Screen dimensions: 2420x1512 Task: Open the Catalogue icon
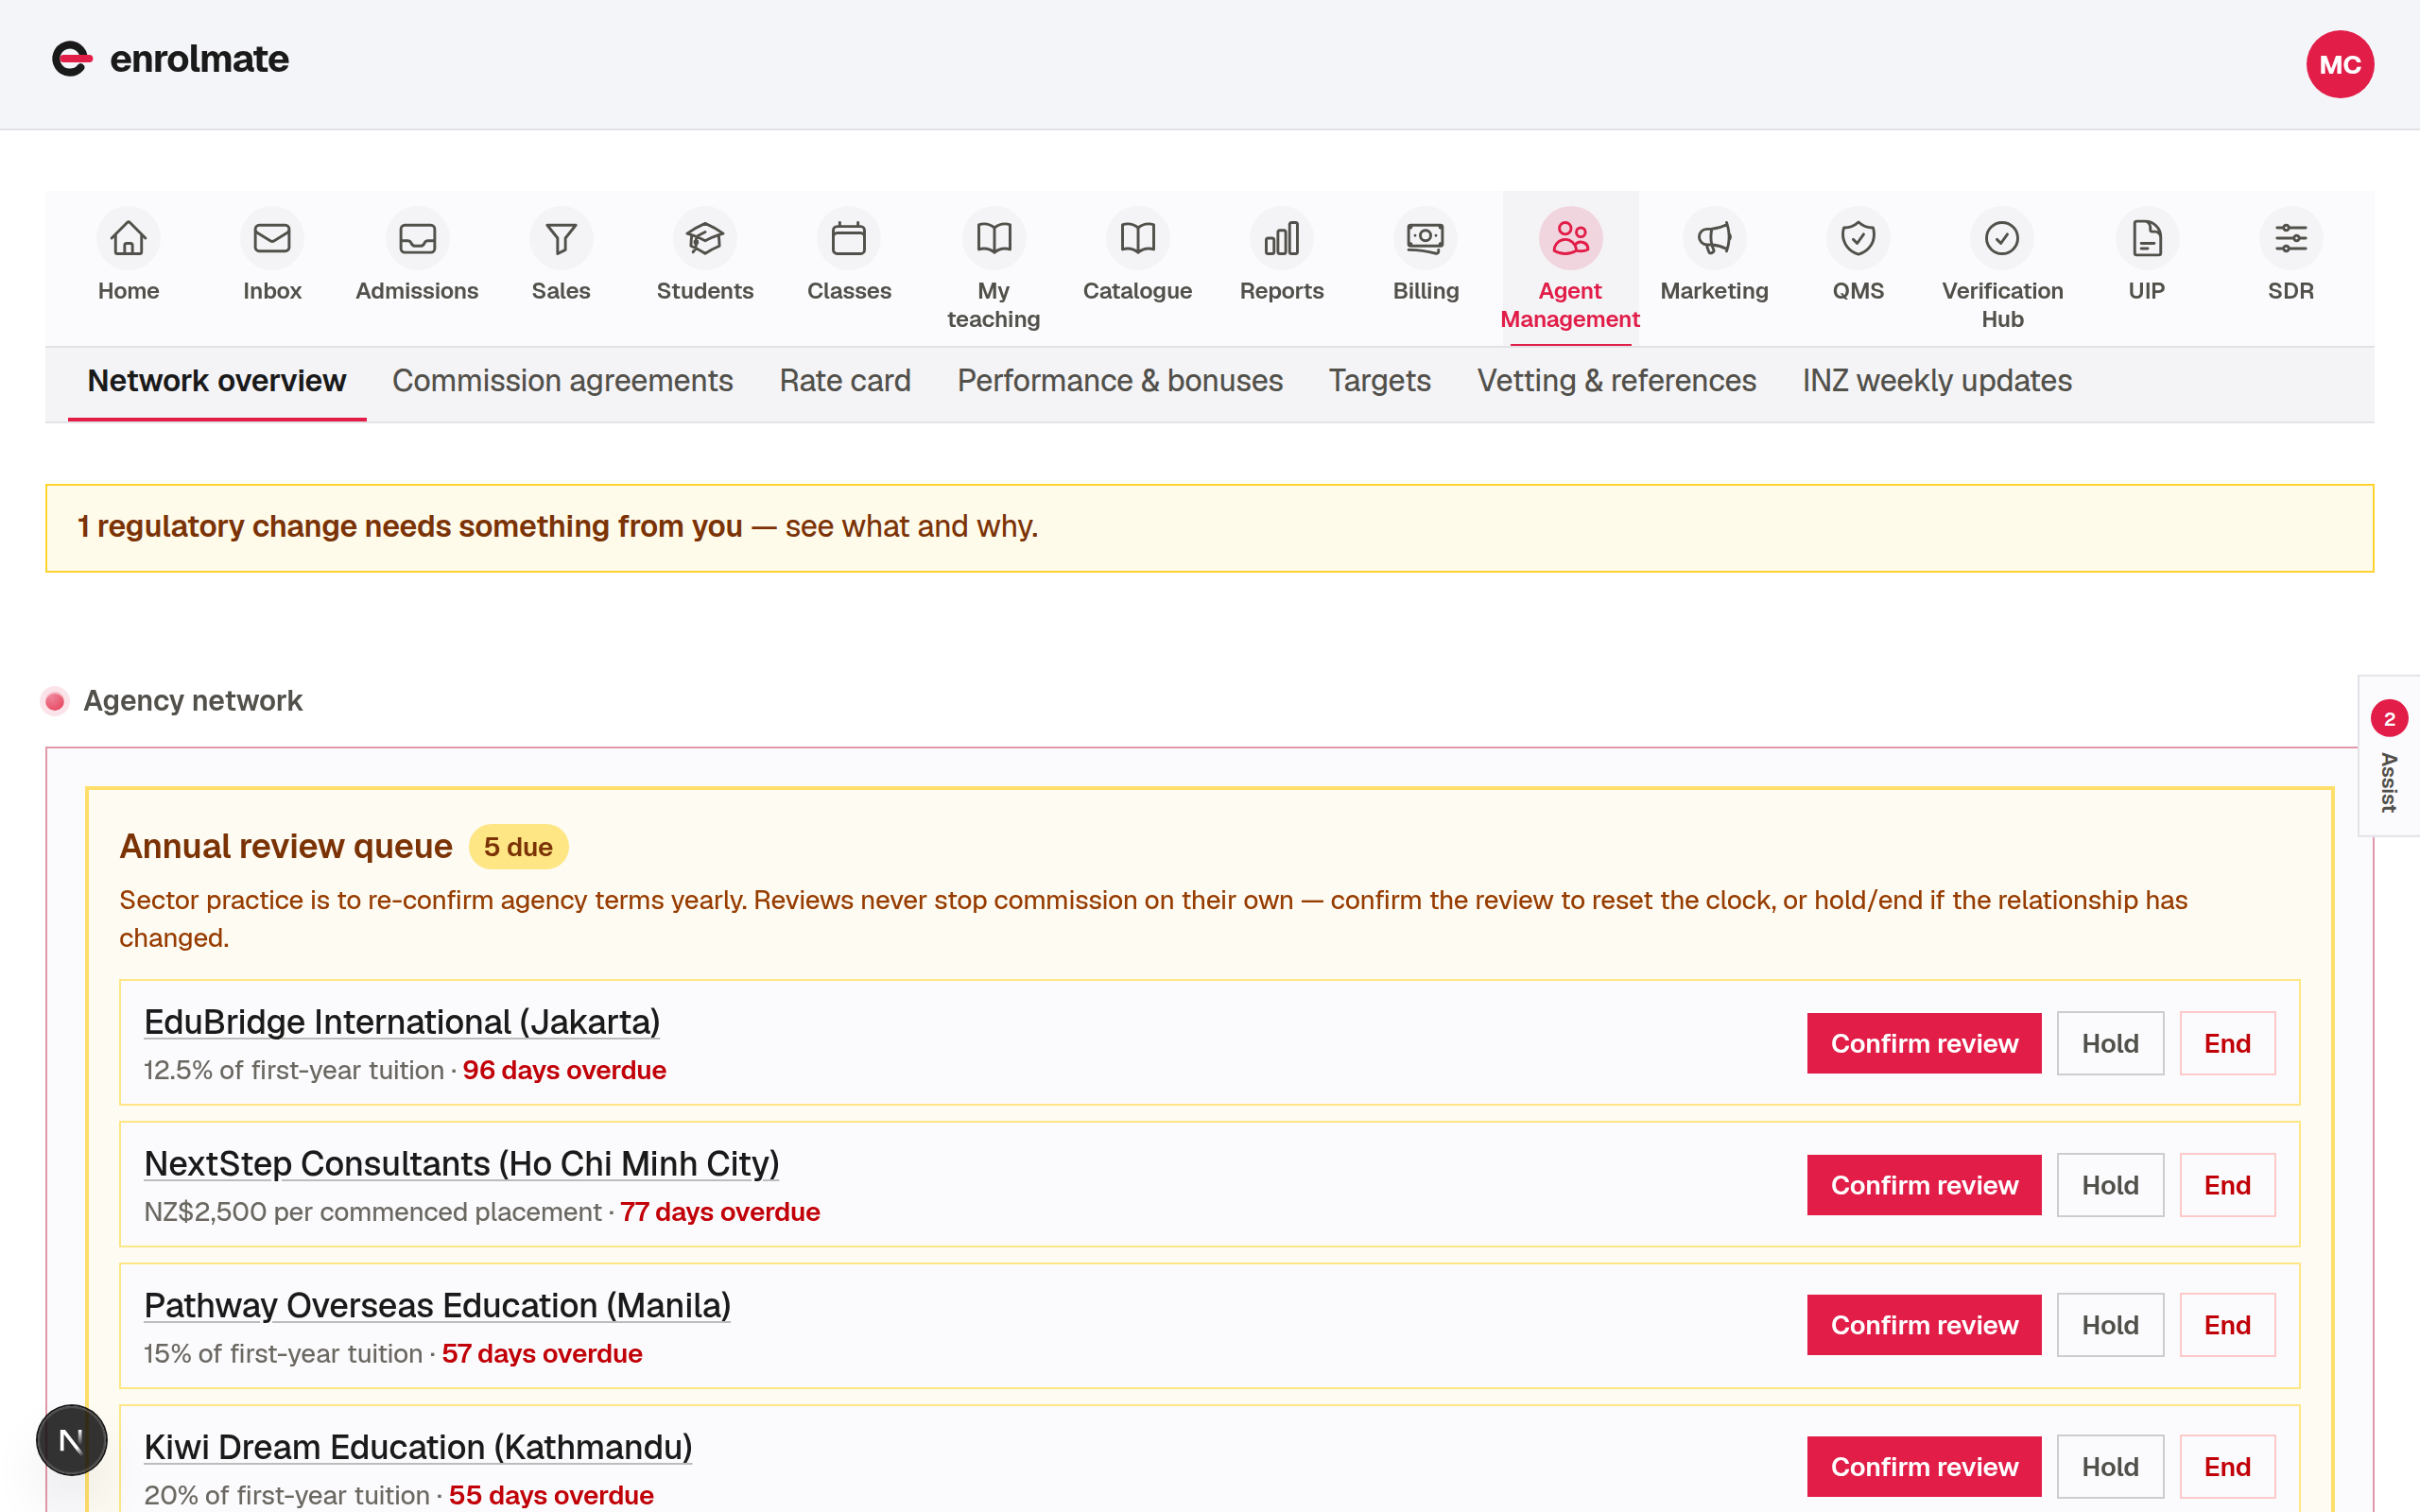(1138, 239)
